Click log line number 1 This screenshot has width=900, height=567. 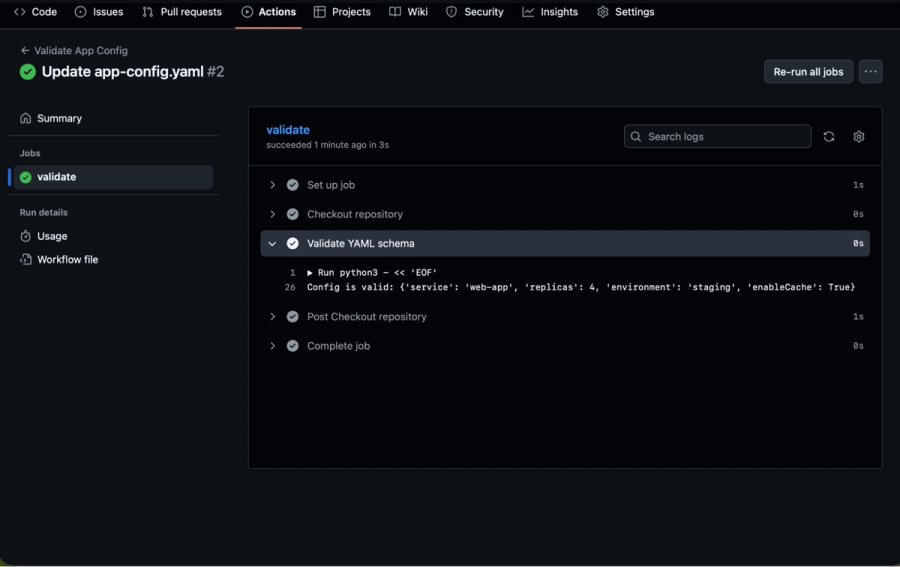[293, 273]
